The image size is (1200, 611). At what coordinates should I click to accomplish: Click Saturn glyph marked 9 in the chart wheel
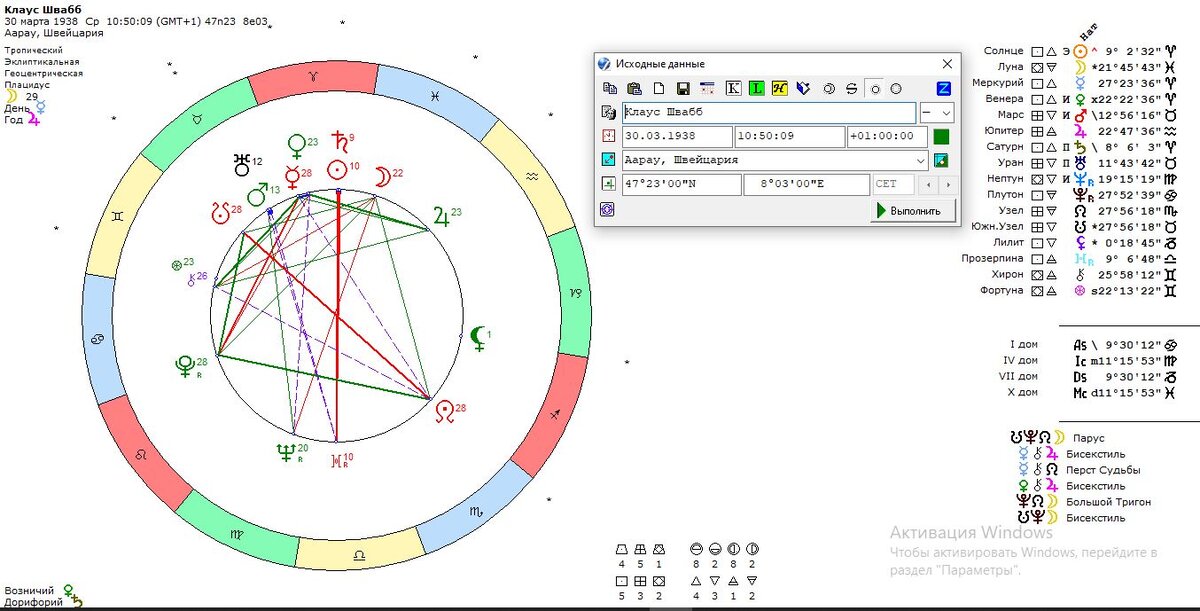[339, 142]
